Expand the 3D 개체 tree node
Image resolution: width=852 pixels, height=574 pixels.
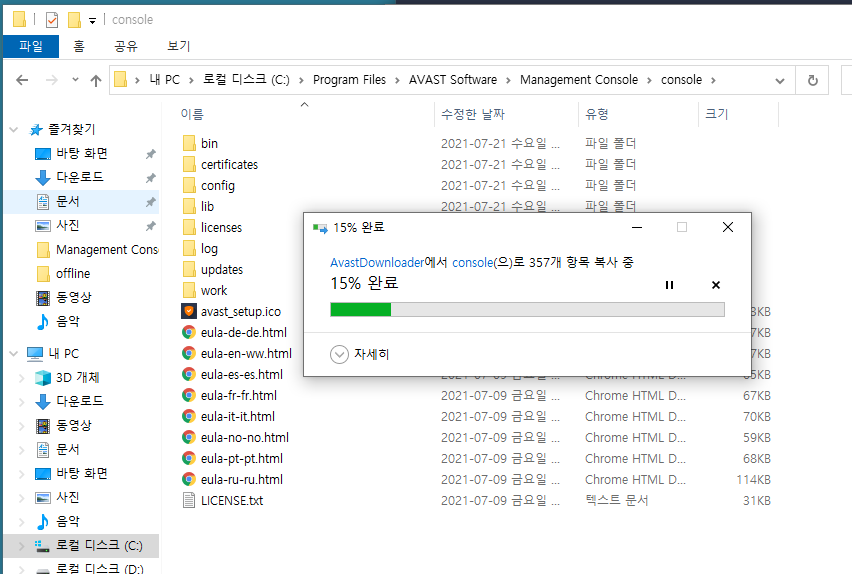pos(22,378)
